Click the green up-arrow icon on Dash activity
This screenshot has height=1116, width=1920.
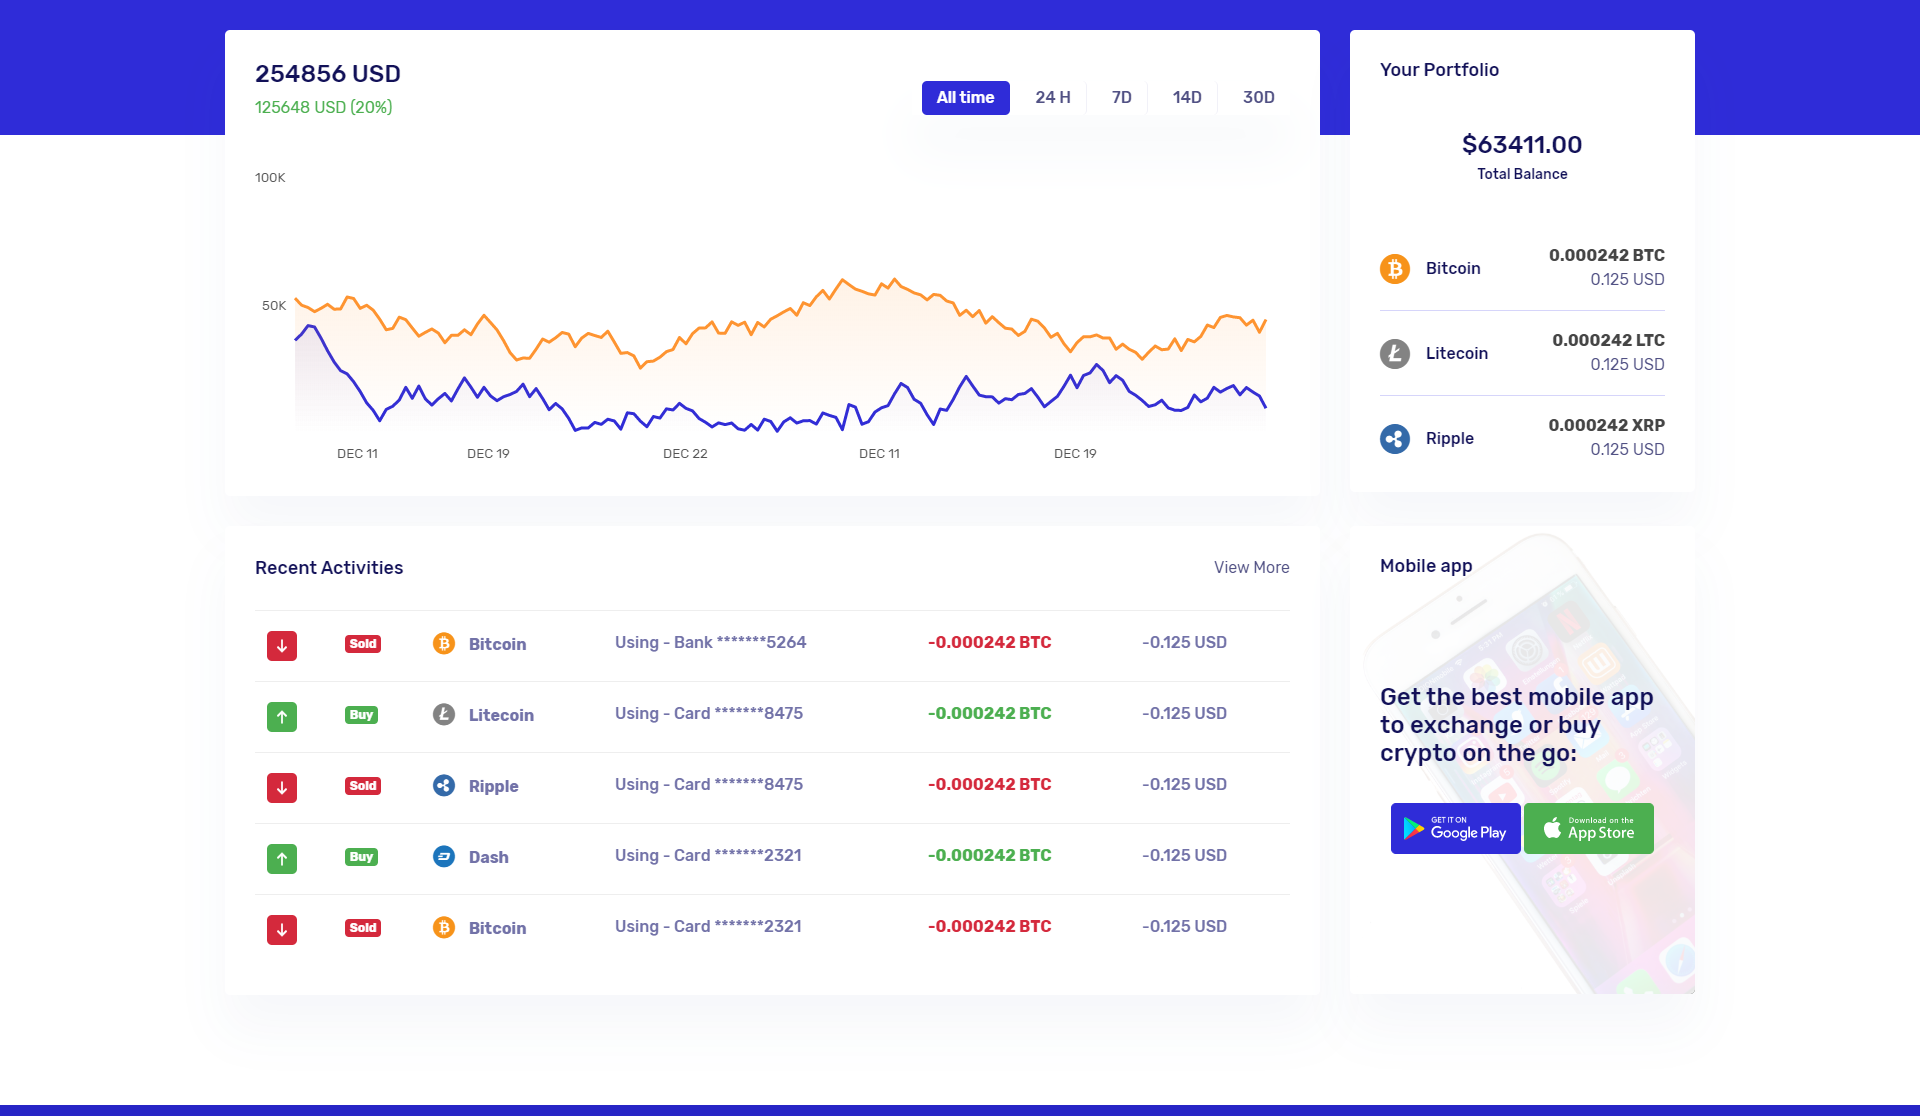point(282,859)
